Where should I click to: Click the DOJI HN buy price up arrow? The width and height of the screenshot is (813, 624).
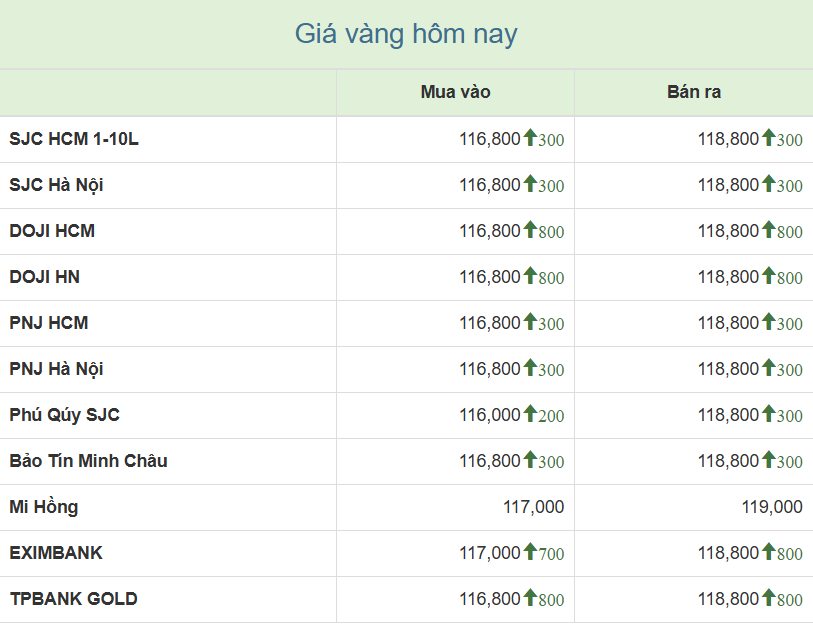pos(530,276)
